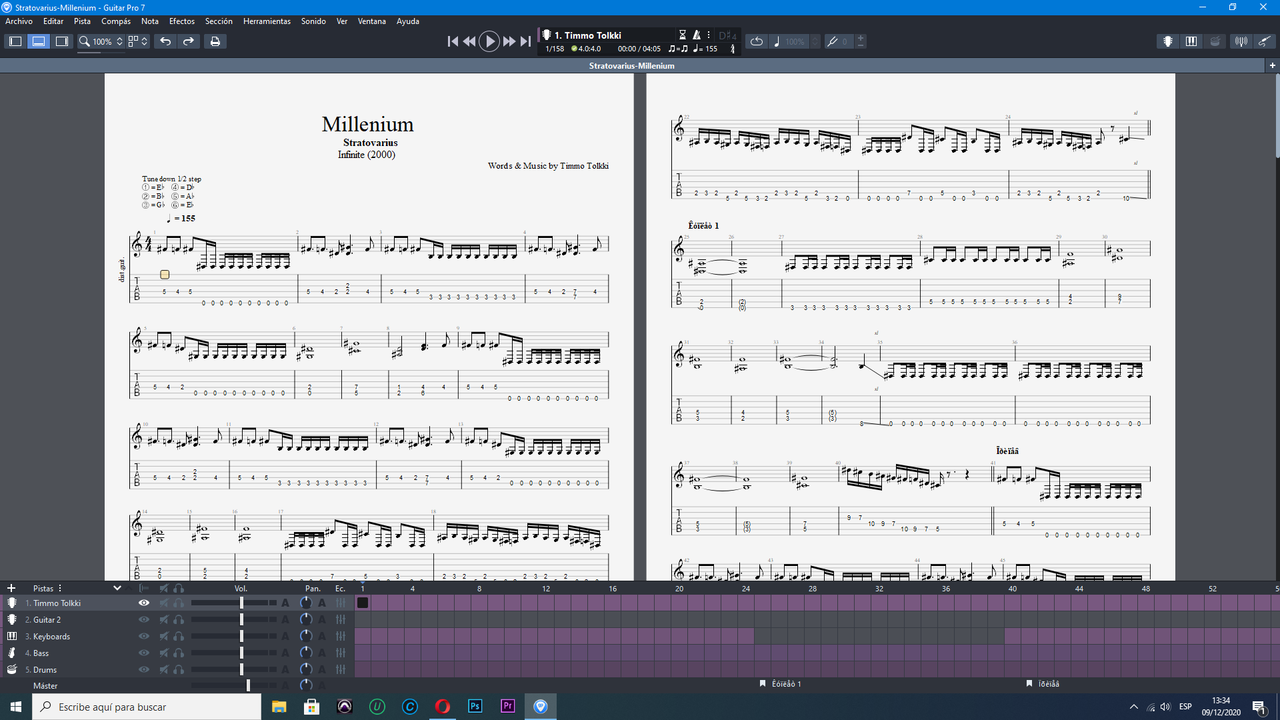Solo the Bass track with headphones icon
This screenshot has width=1280, height=720.
[x=179, y=653]
